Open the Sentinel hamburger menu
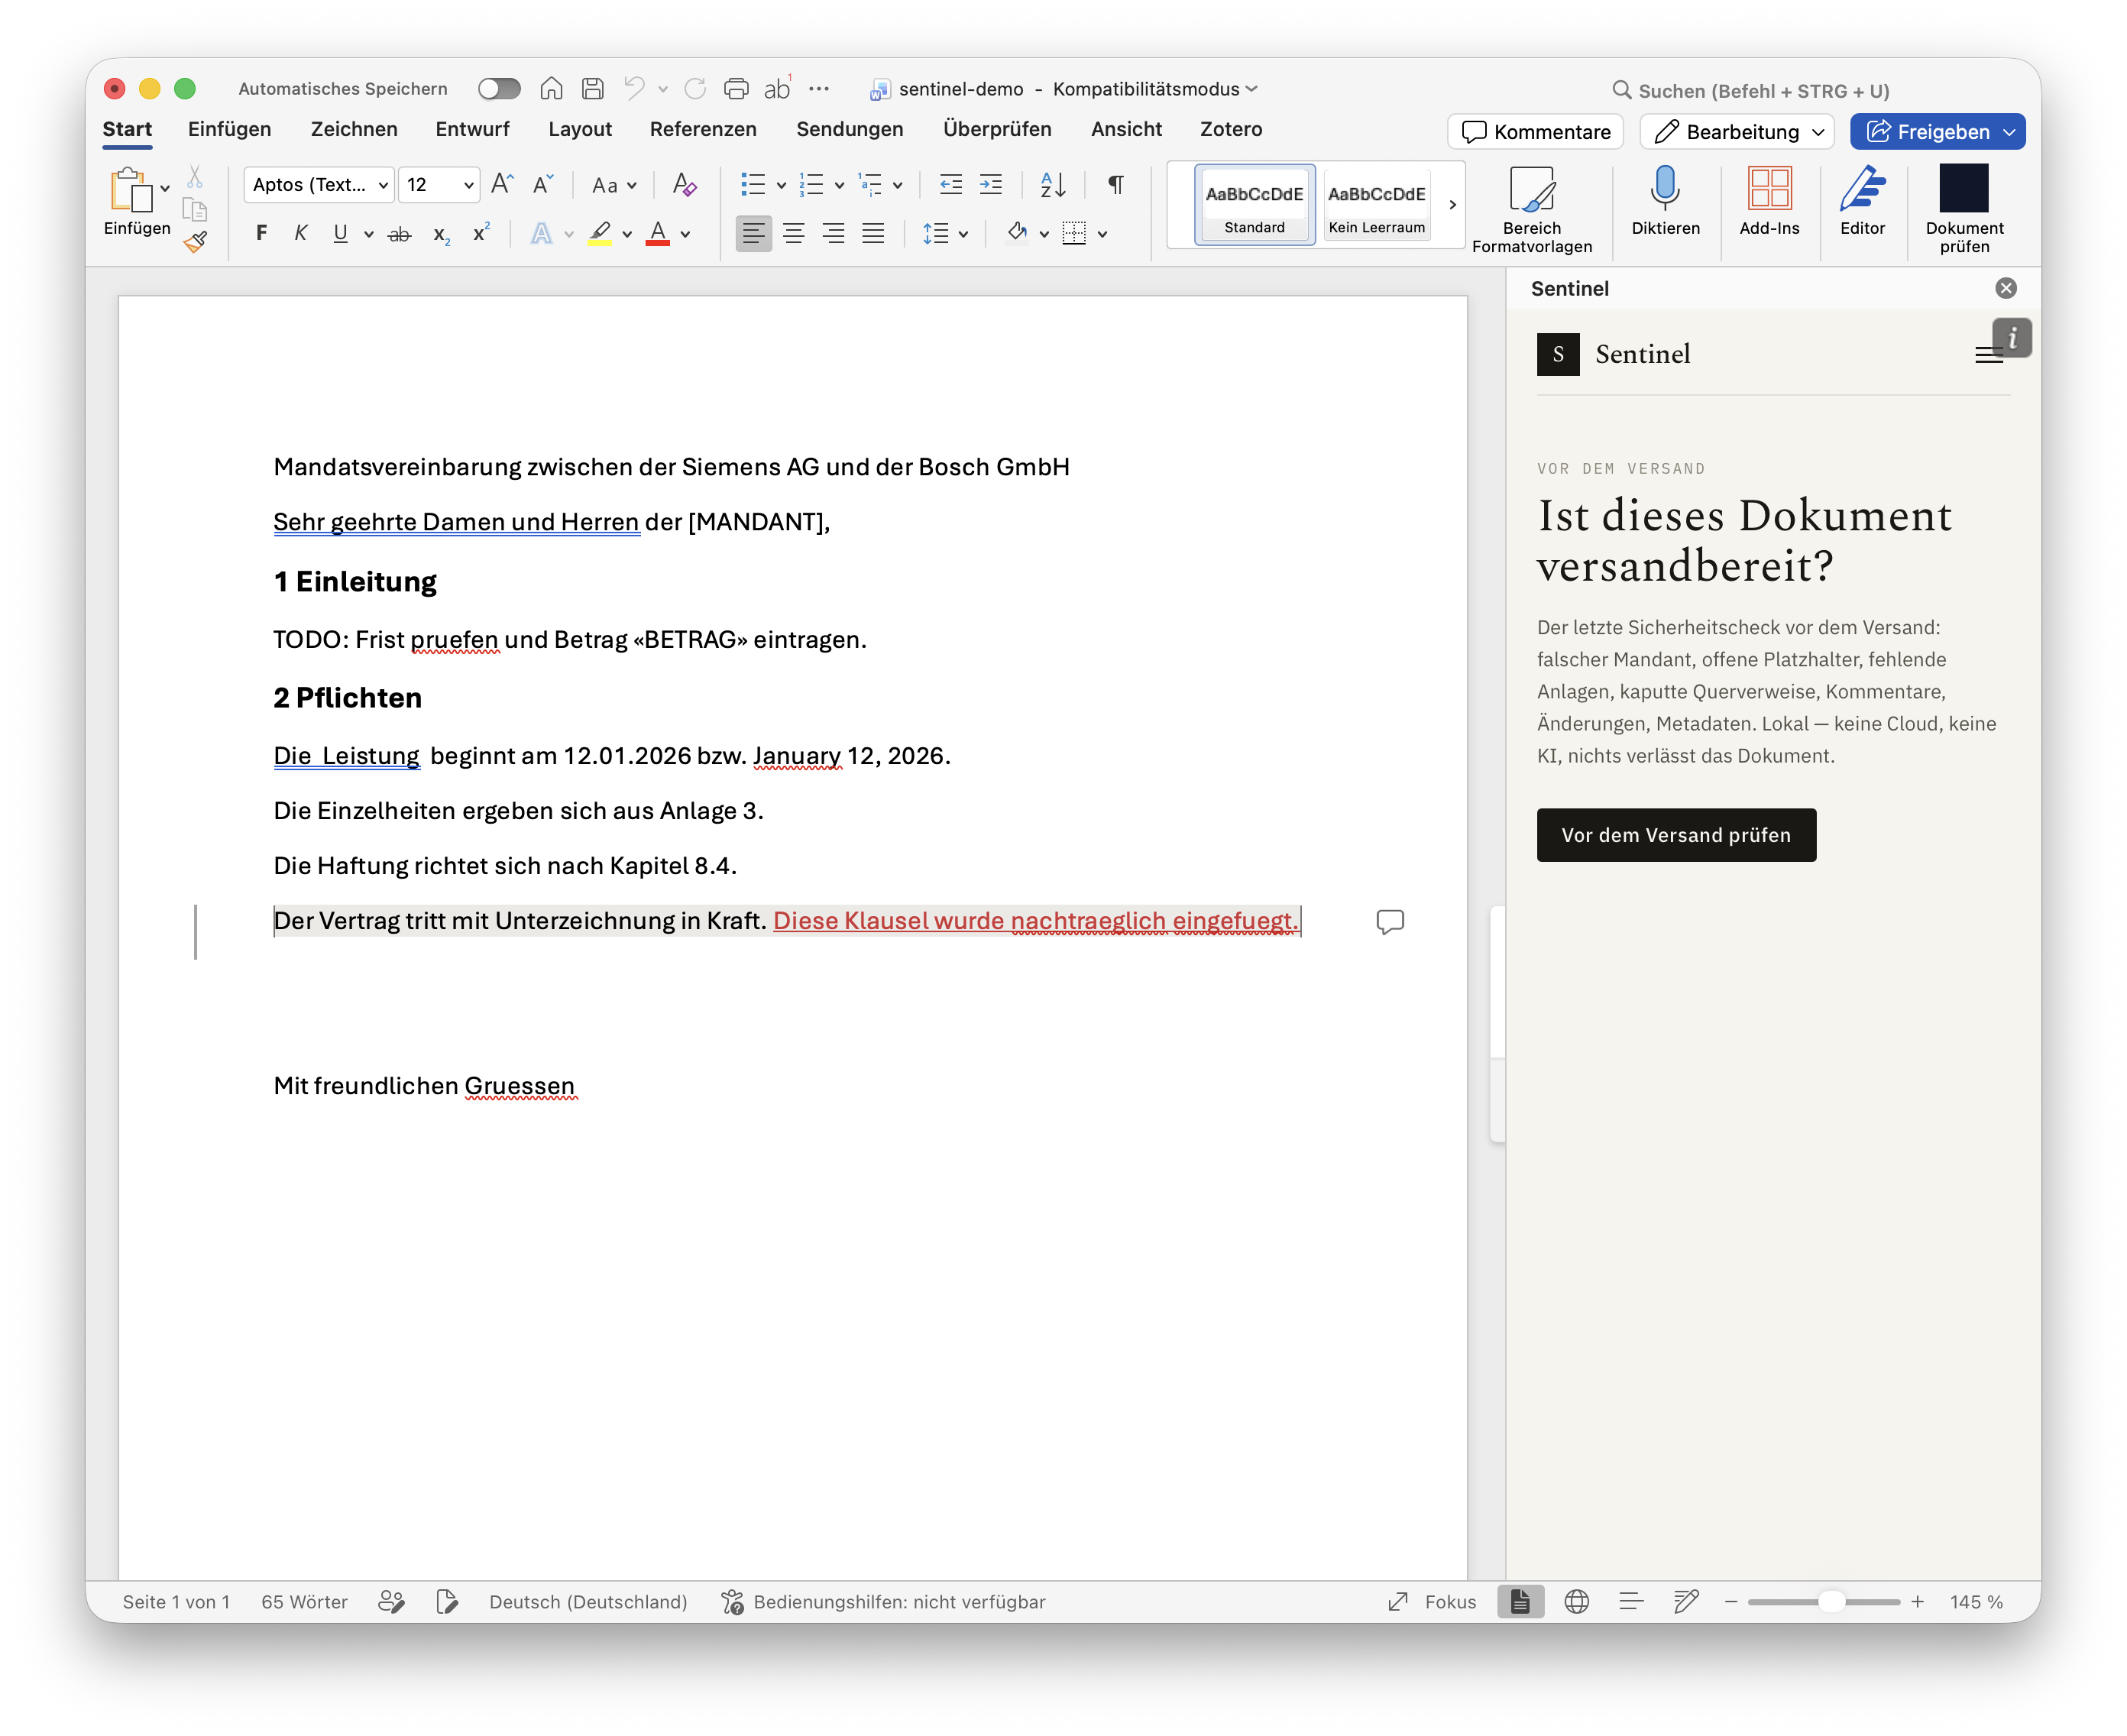 coord(1988,355)
